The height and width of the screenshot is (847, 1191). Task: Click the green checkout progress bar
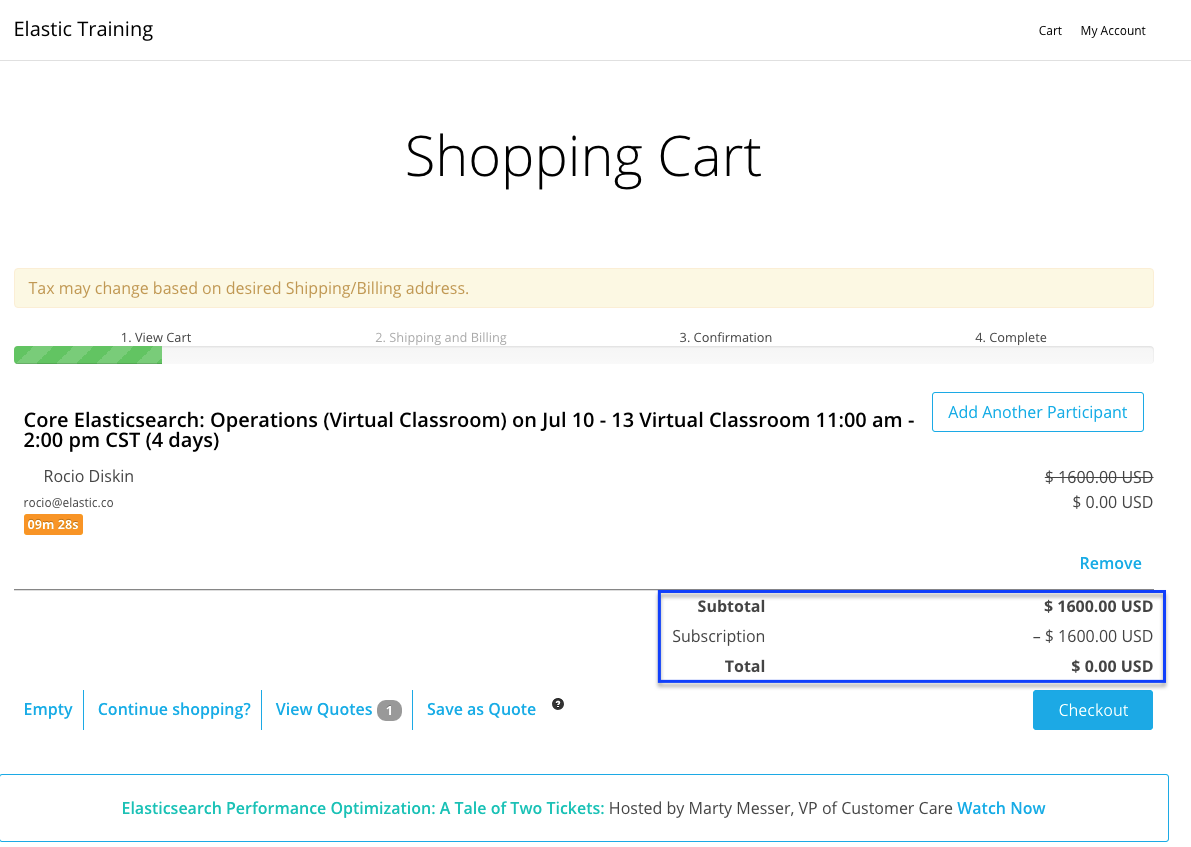88,355
